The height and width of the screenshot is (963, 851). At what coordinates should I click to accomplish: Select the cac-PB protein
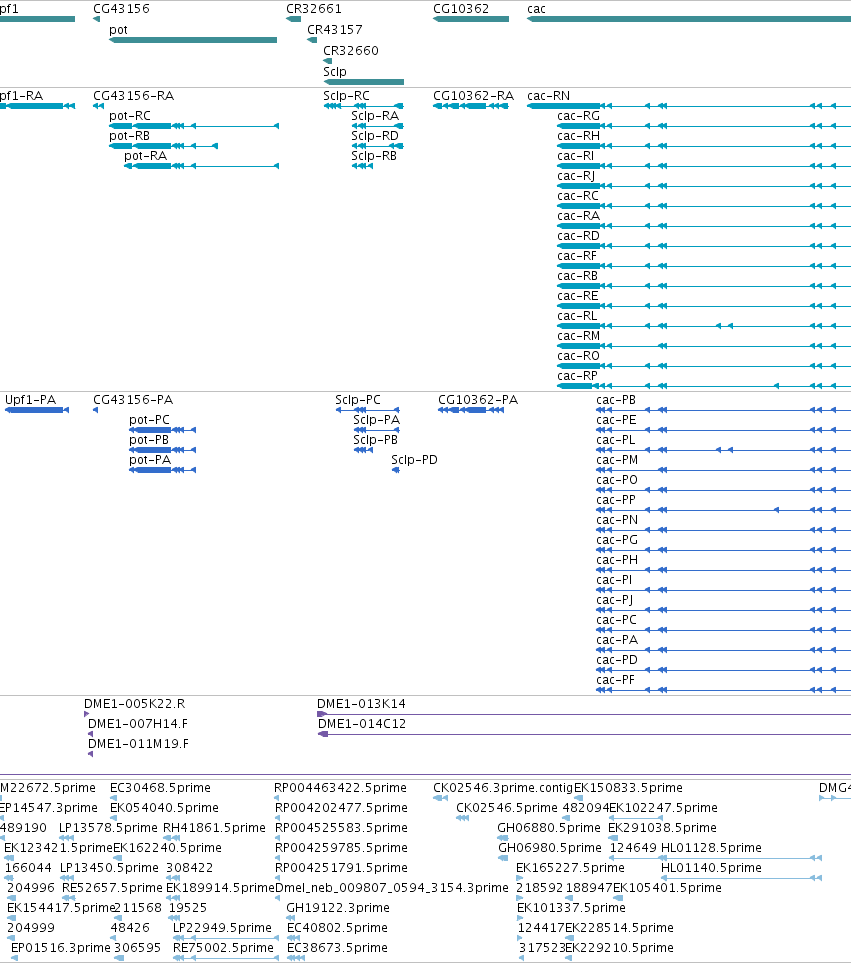tap(723, 410)
